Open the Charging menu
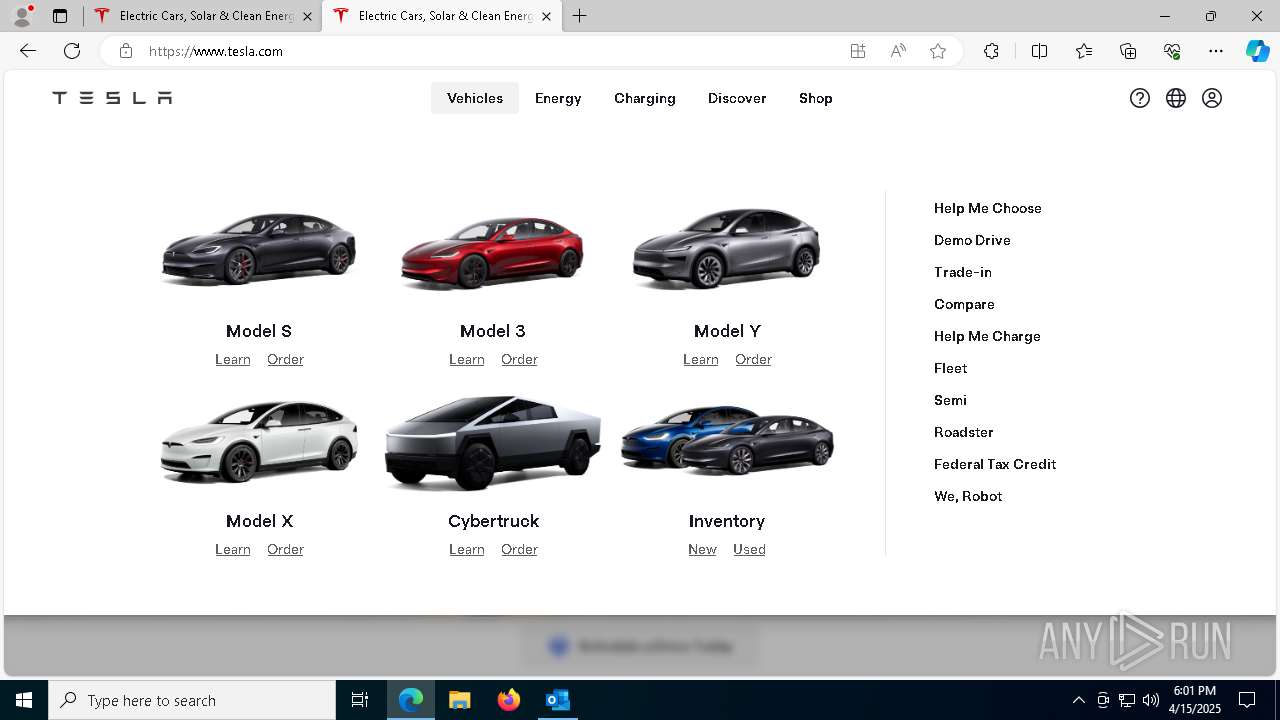This screenshot has height=720, width=1280. pos(645,98)
